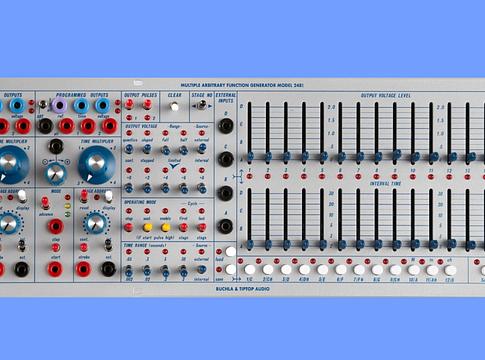Toggle the quantize/cont. output voltage switch

coord(129,149)
